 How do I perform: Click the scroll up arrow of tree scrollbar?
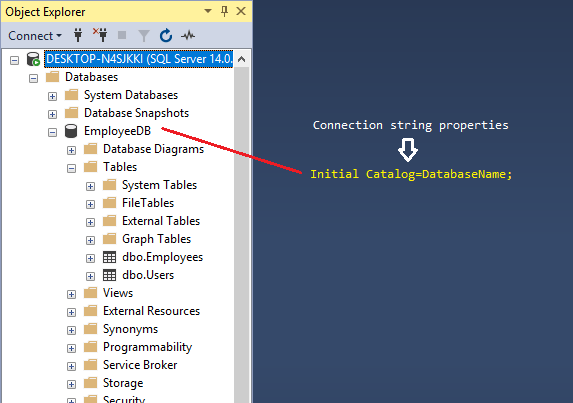242,59
